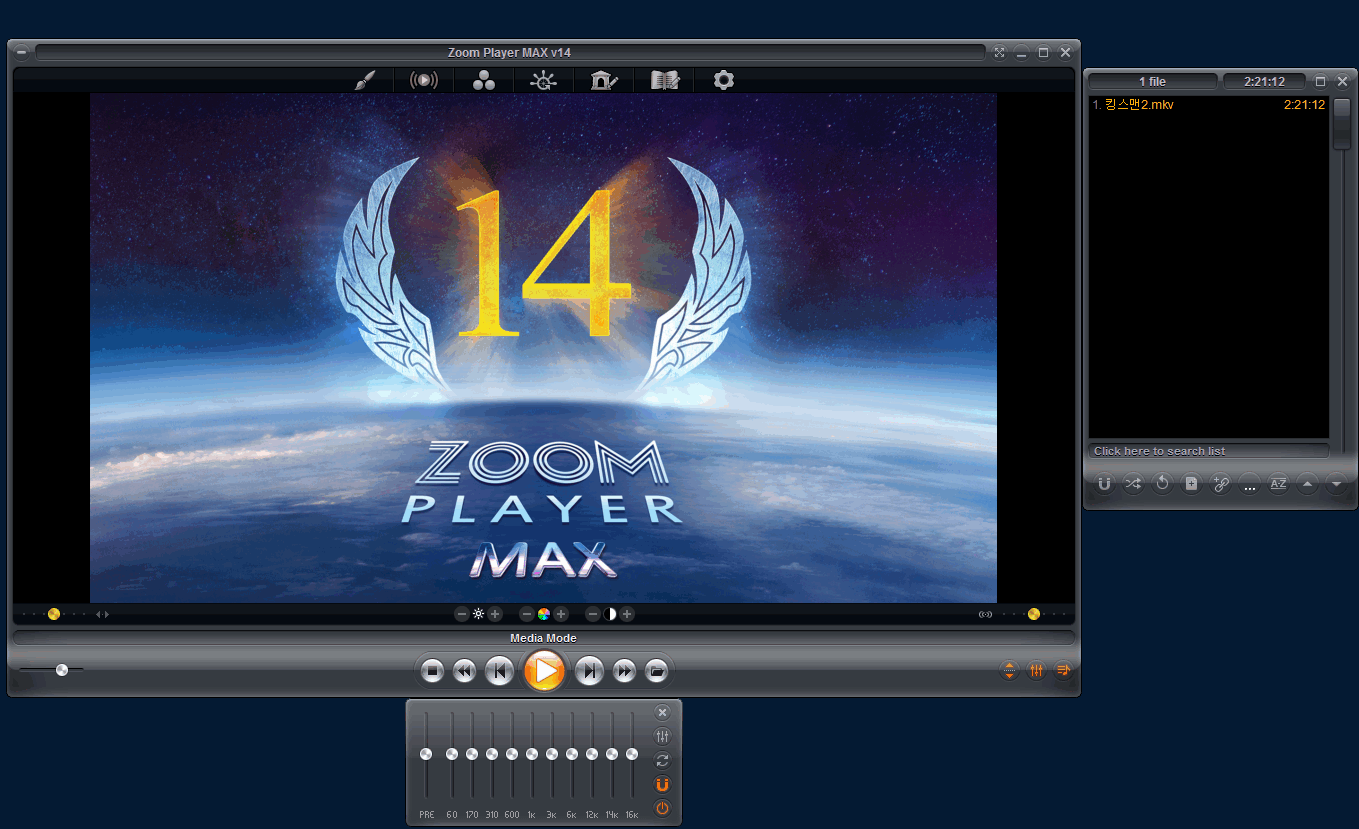This screenshot has height=829, width=1359.
Task: Click the playlist search field
Action: [1209, 451]
